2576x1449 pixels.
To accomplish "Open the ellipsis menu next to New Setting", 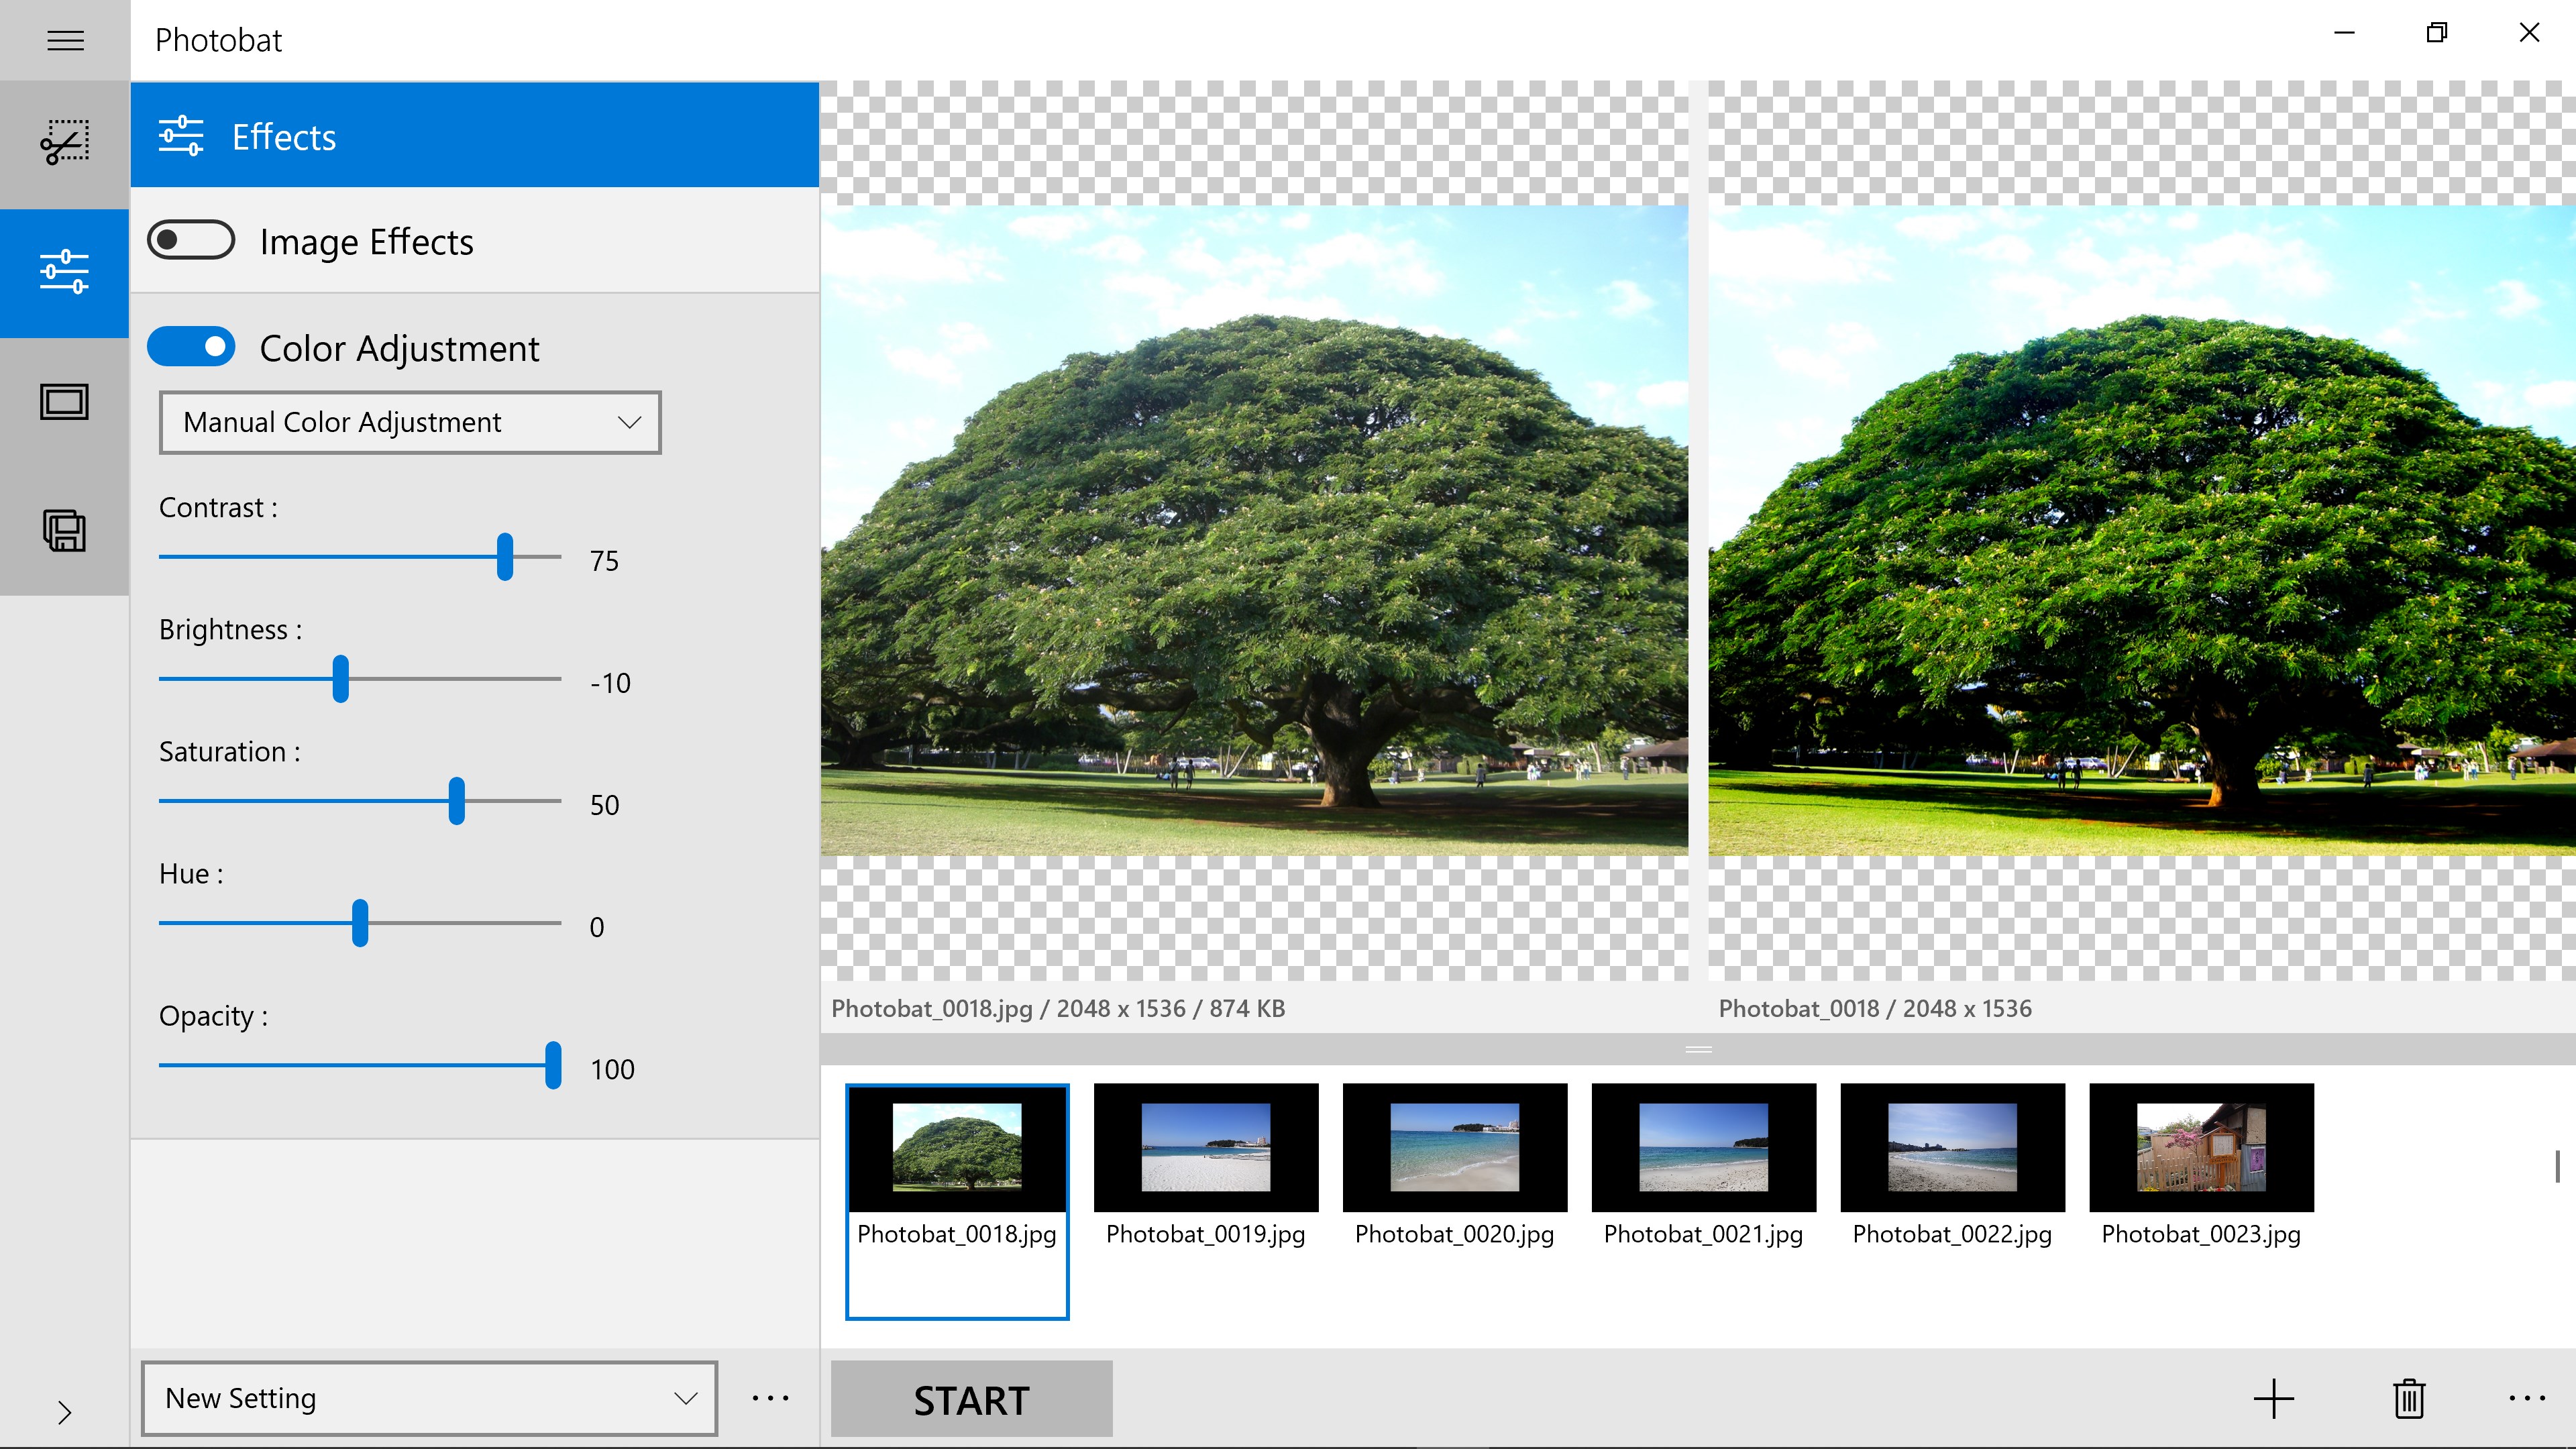I will (x=770, y=1398).
